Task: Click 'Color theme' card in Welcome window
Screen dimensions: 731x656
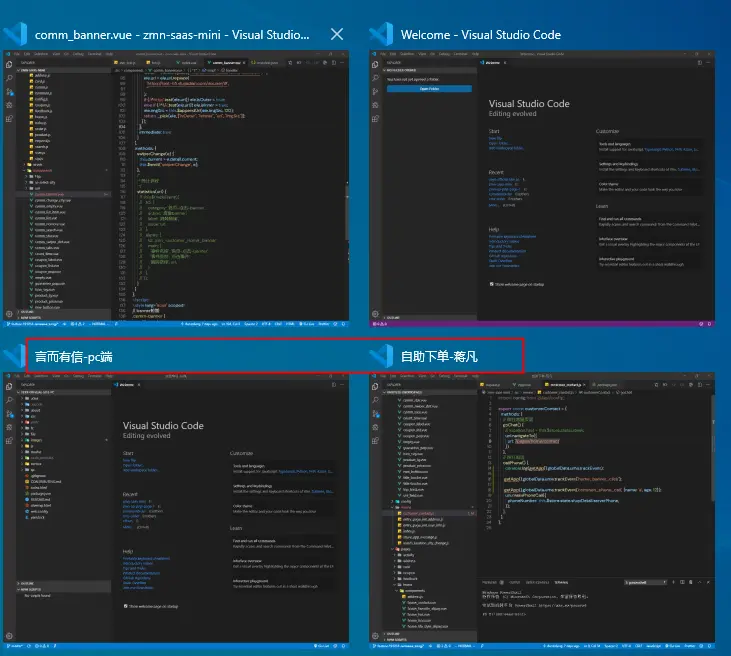Action: point(649,186)
